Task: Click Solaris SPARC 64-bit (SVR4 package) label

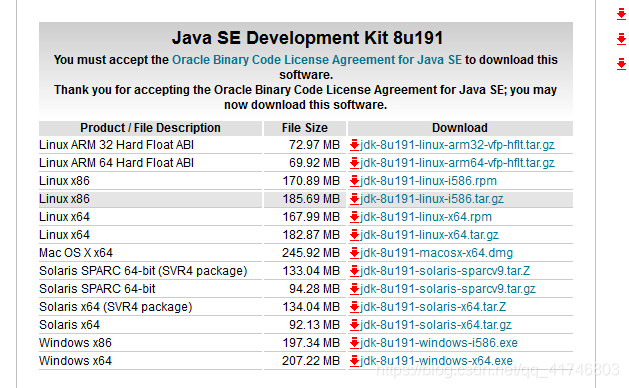Action: 143,271
